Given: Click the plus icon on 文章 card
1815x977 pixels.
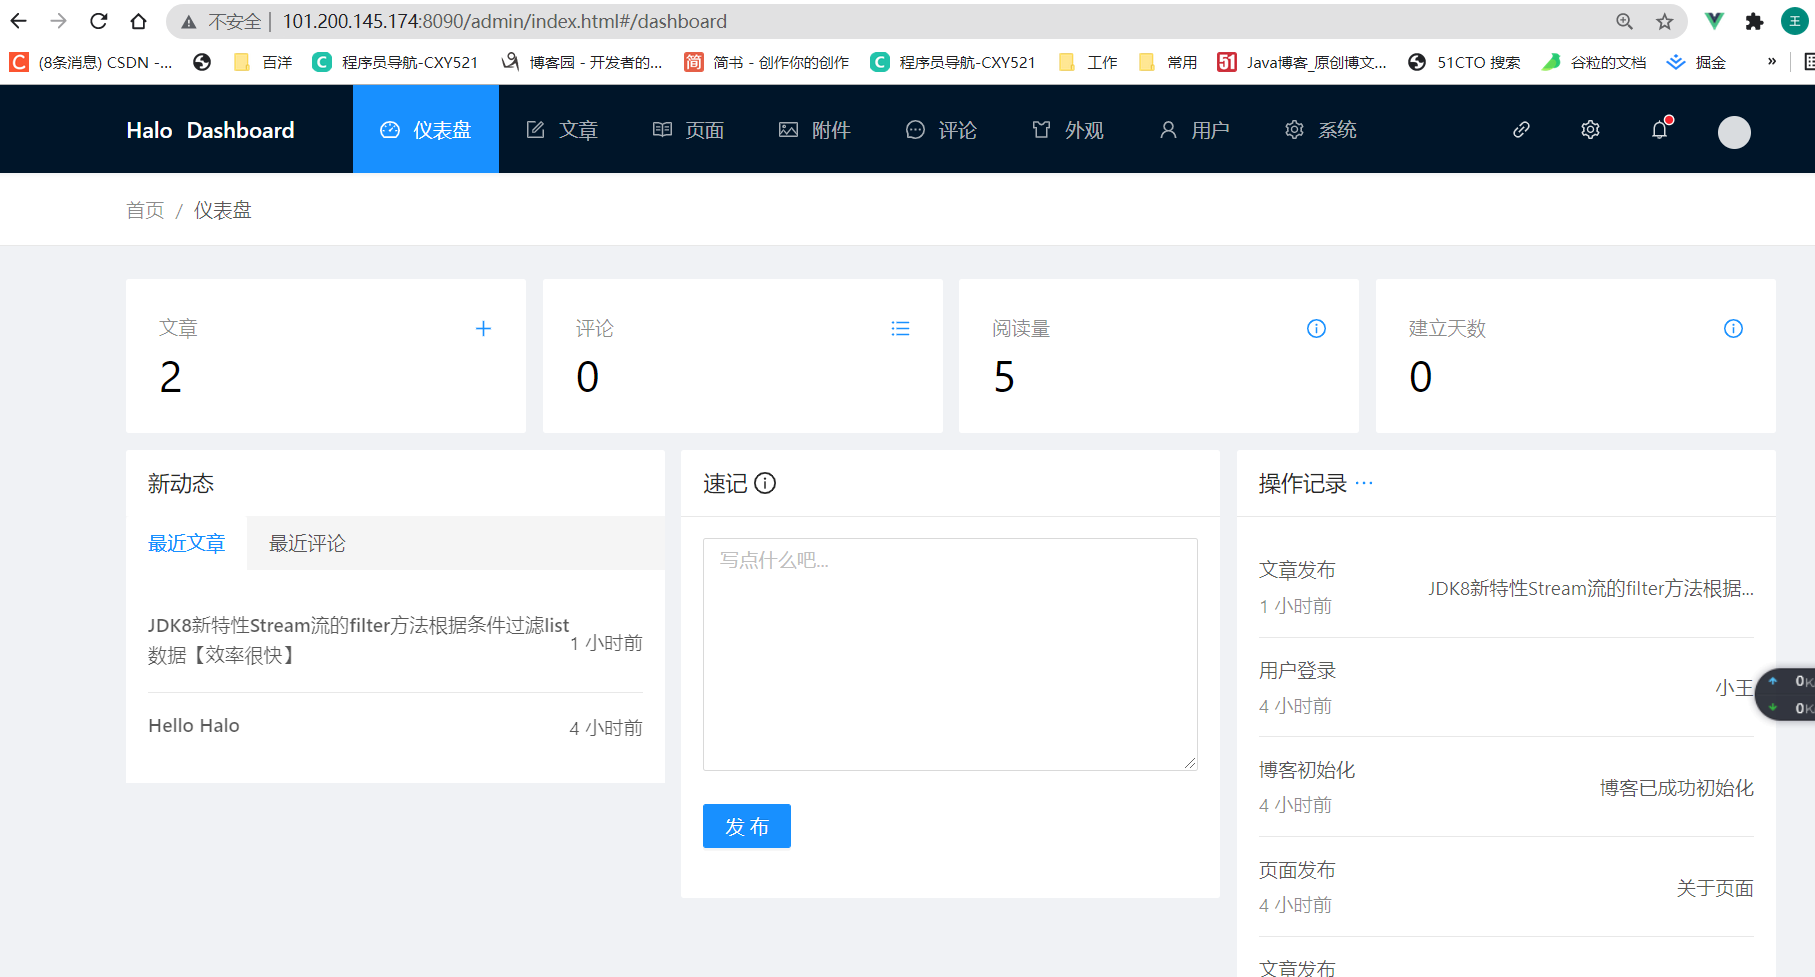Looking at the screenshot, I should 483,328.
